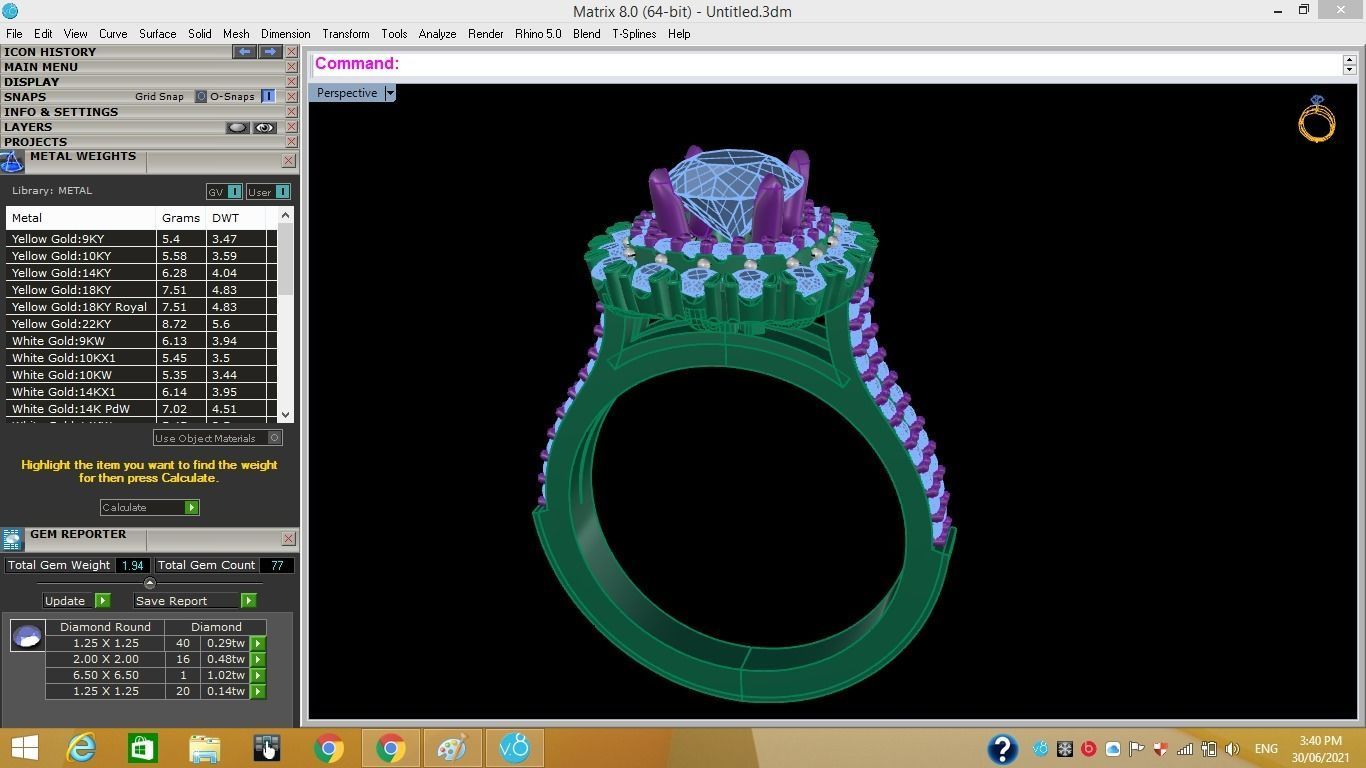Click green arrow for 0.48tw row
This screenshot has height=768, width=1366.
258,659
